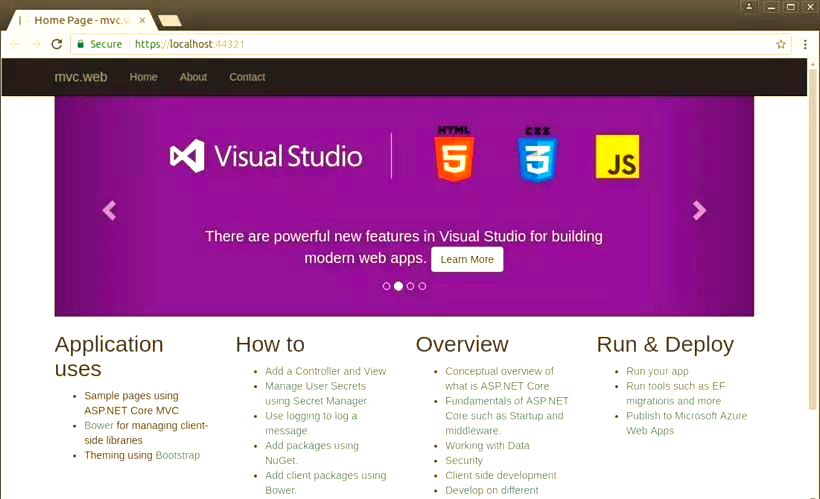Image resolution: width=820 pixels, height=499 pixels.
Task: Click the Visual Studio logo in the banner
Action: point(266,156)
